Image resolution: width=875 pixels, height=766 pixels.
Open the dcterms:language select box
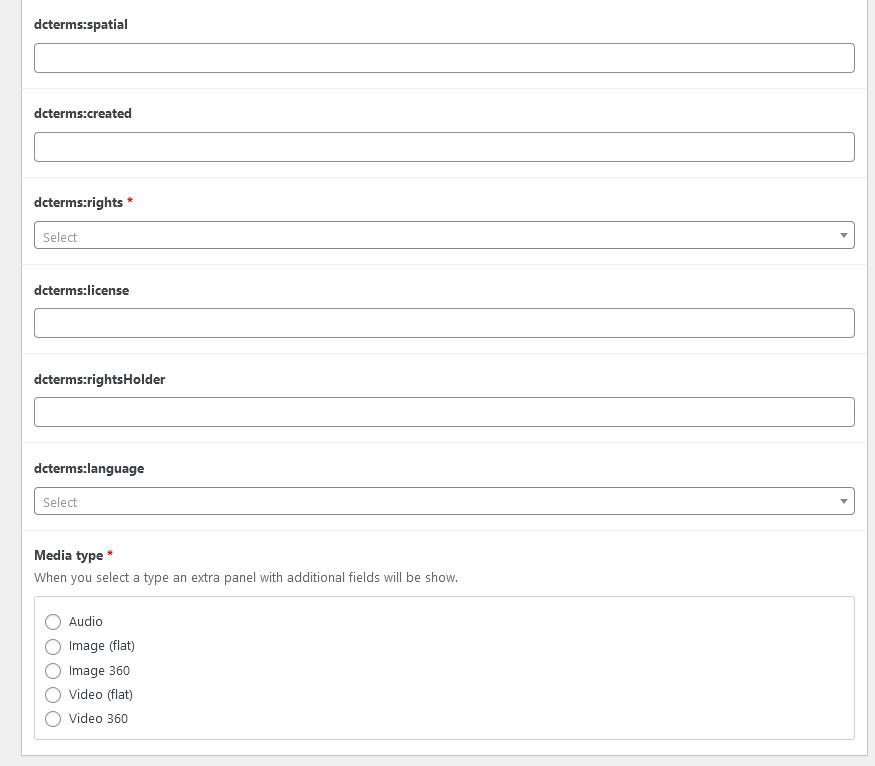coord(444,501)
